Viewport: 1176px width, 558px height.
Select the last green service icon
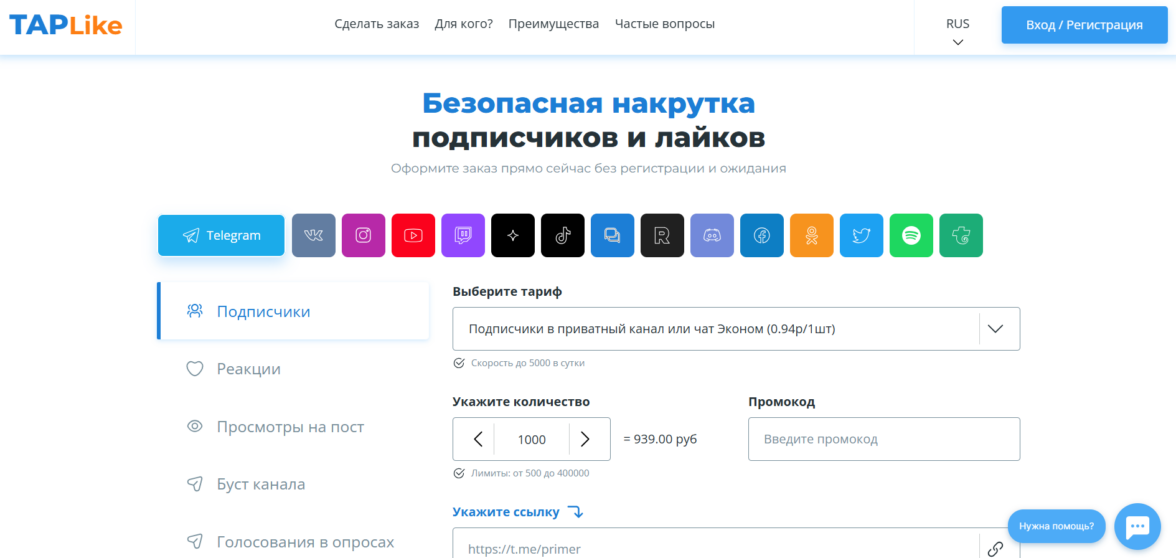click(x=962, y=236)
